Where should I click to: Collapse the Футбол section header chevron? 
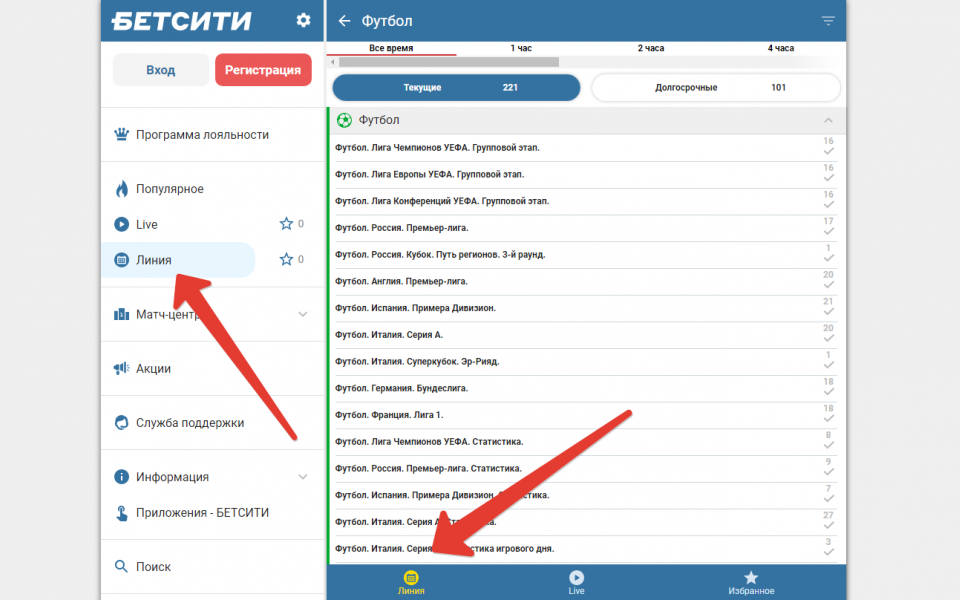pos(828,121)
